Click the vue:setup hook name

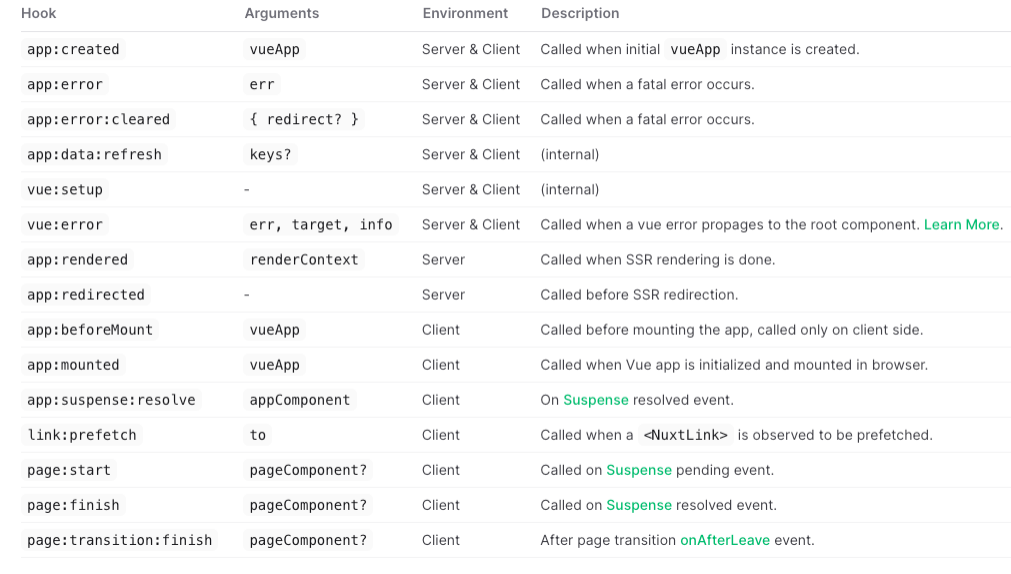(x=65, y=190)
